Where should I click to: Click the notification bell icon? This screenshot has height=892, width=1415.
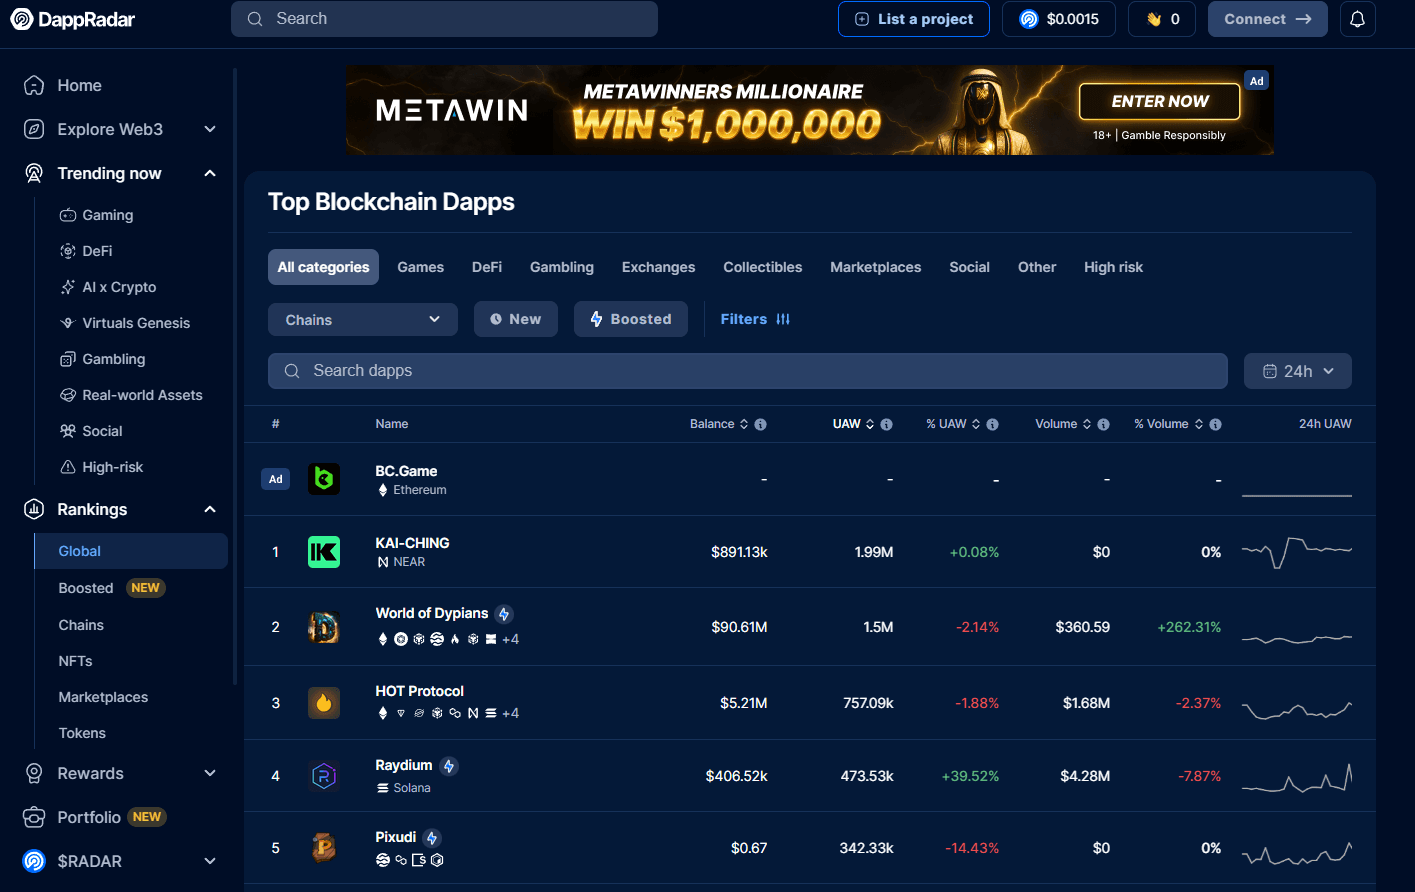pyautogui.click(x=1357, y=19)
